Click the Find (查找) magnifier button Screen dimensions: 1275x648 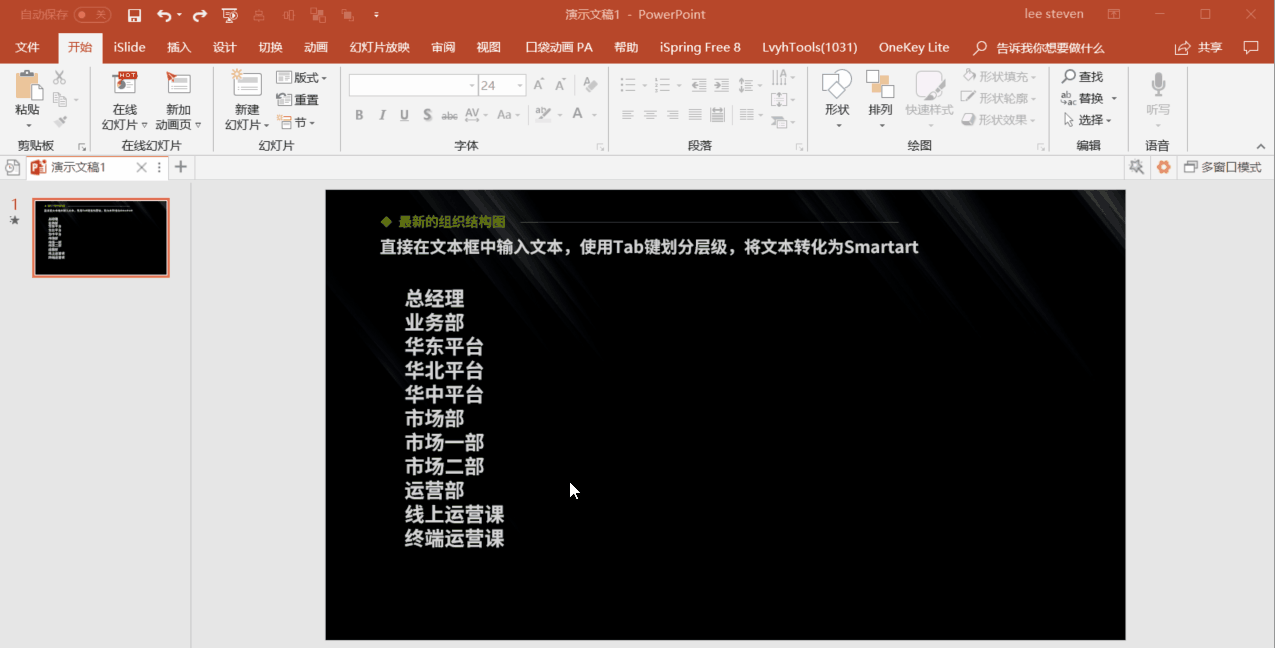pyautogui.click(x=1083, y=77)
